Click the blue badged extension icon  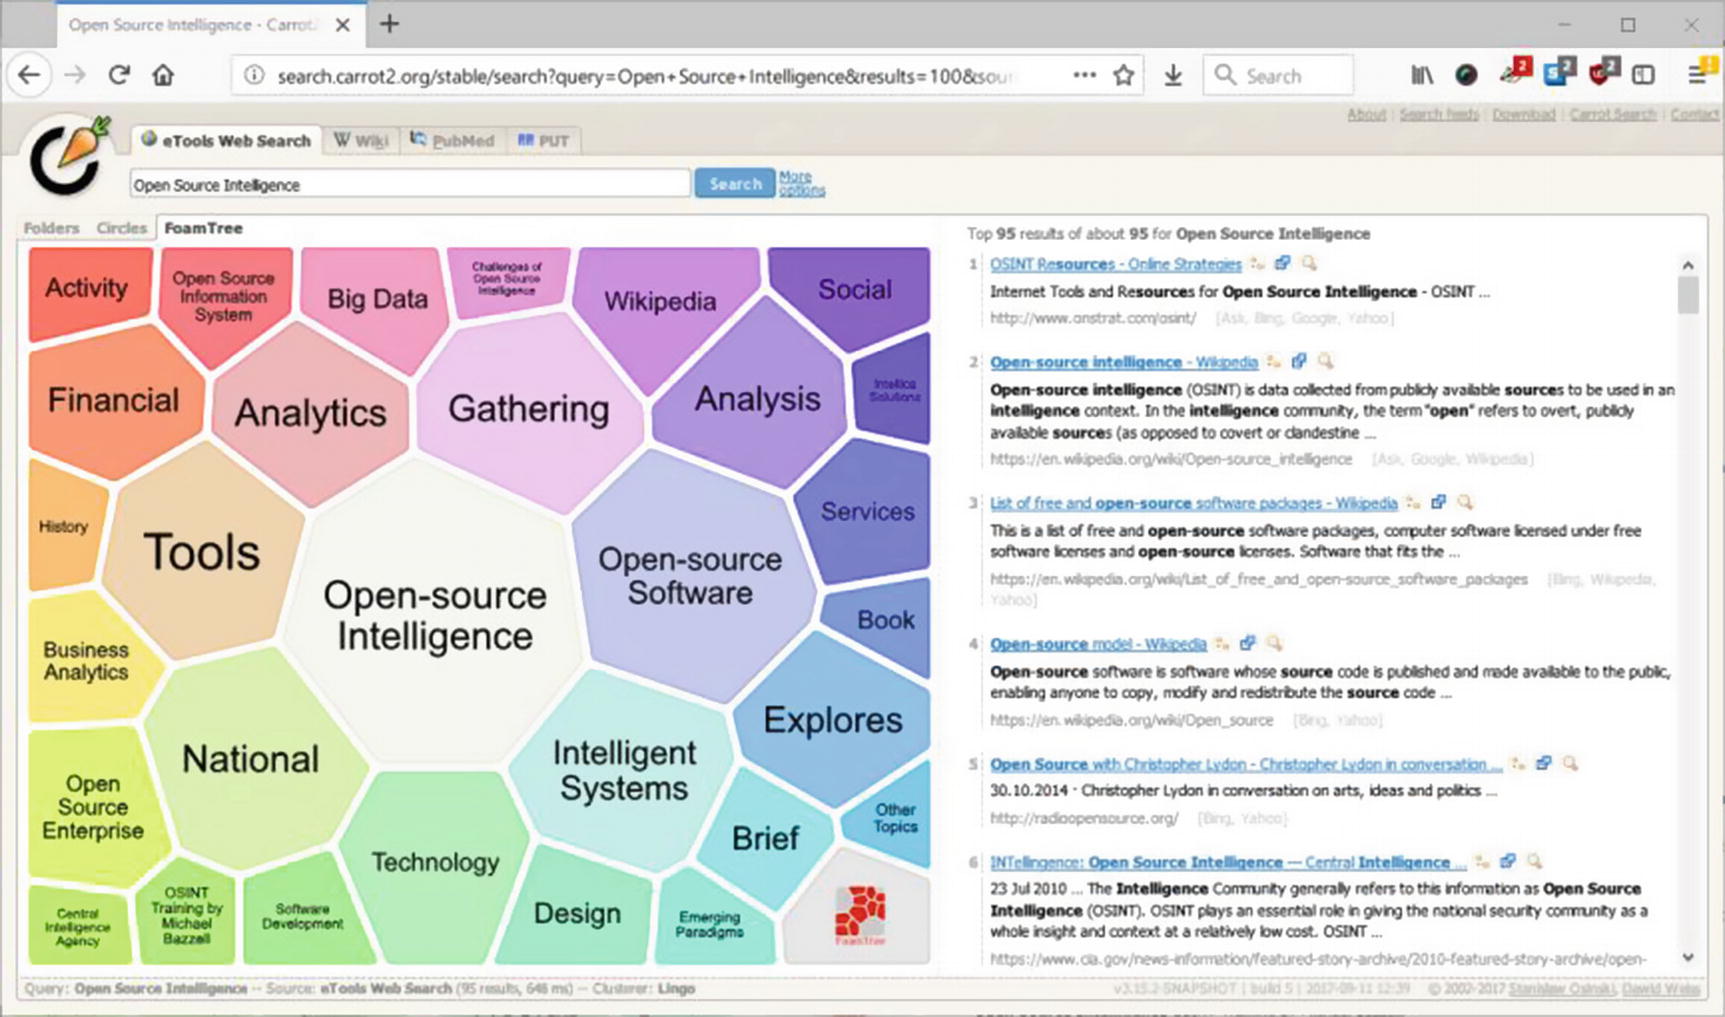pos(1559,72)
